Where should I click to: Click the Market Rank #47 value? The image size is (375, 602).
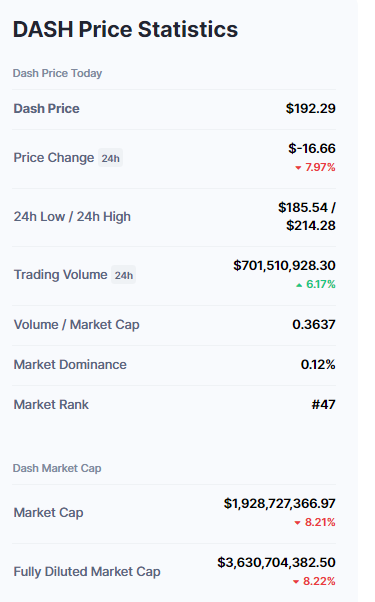click(x=324, y=405)
